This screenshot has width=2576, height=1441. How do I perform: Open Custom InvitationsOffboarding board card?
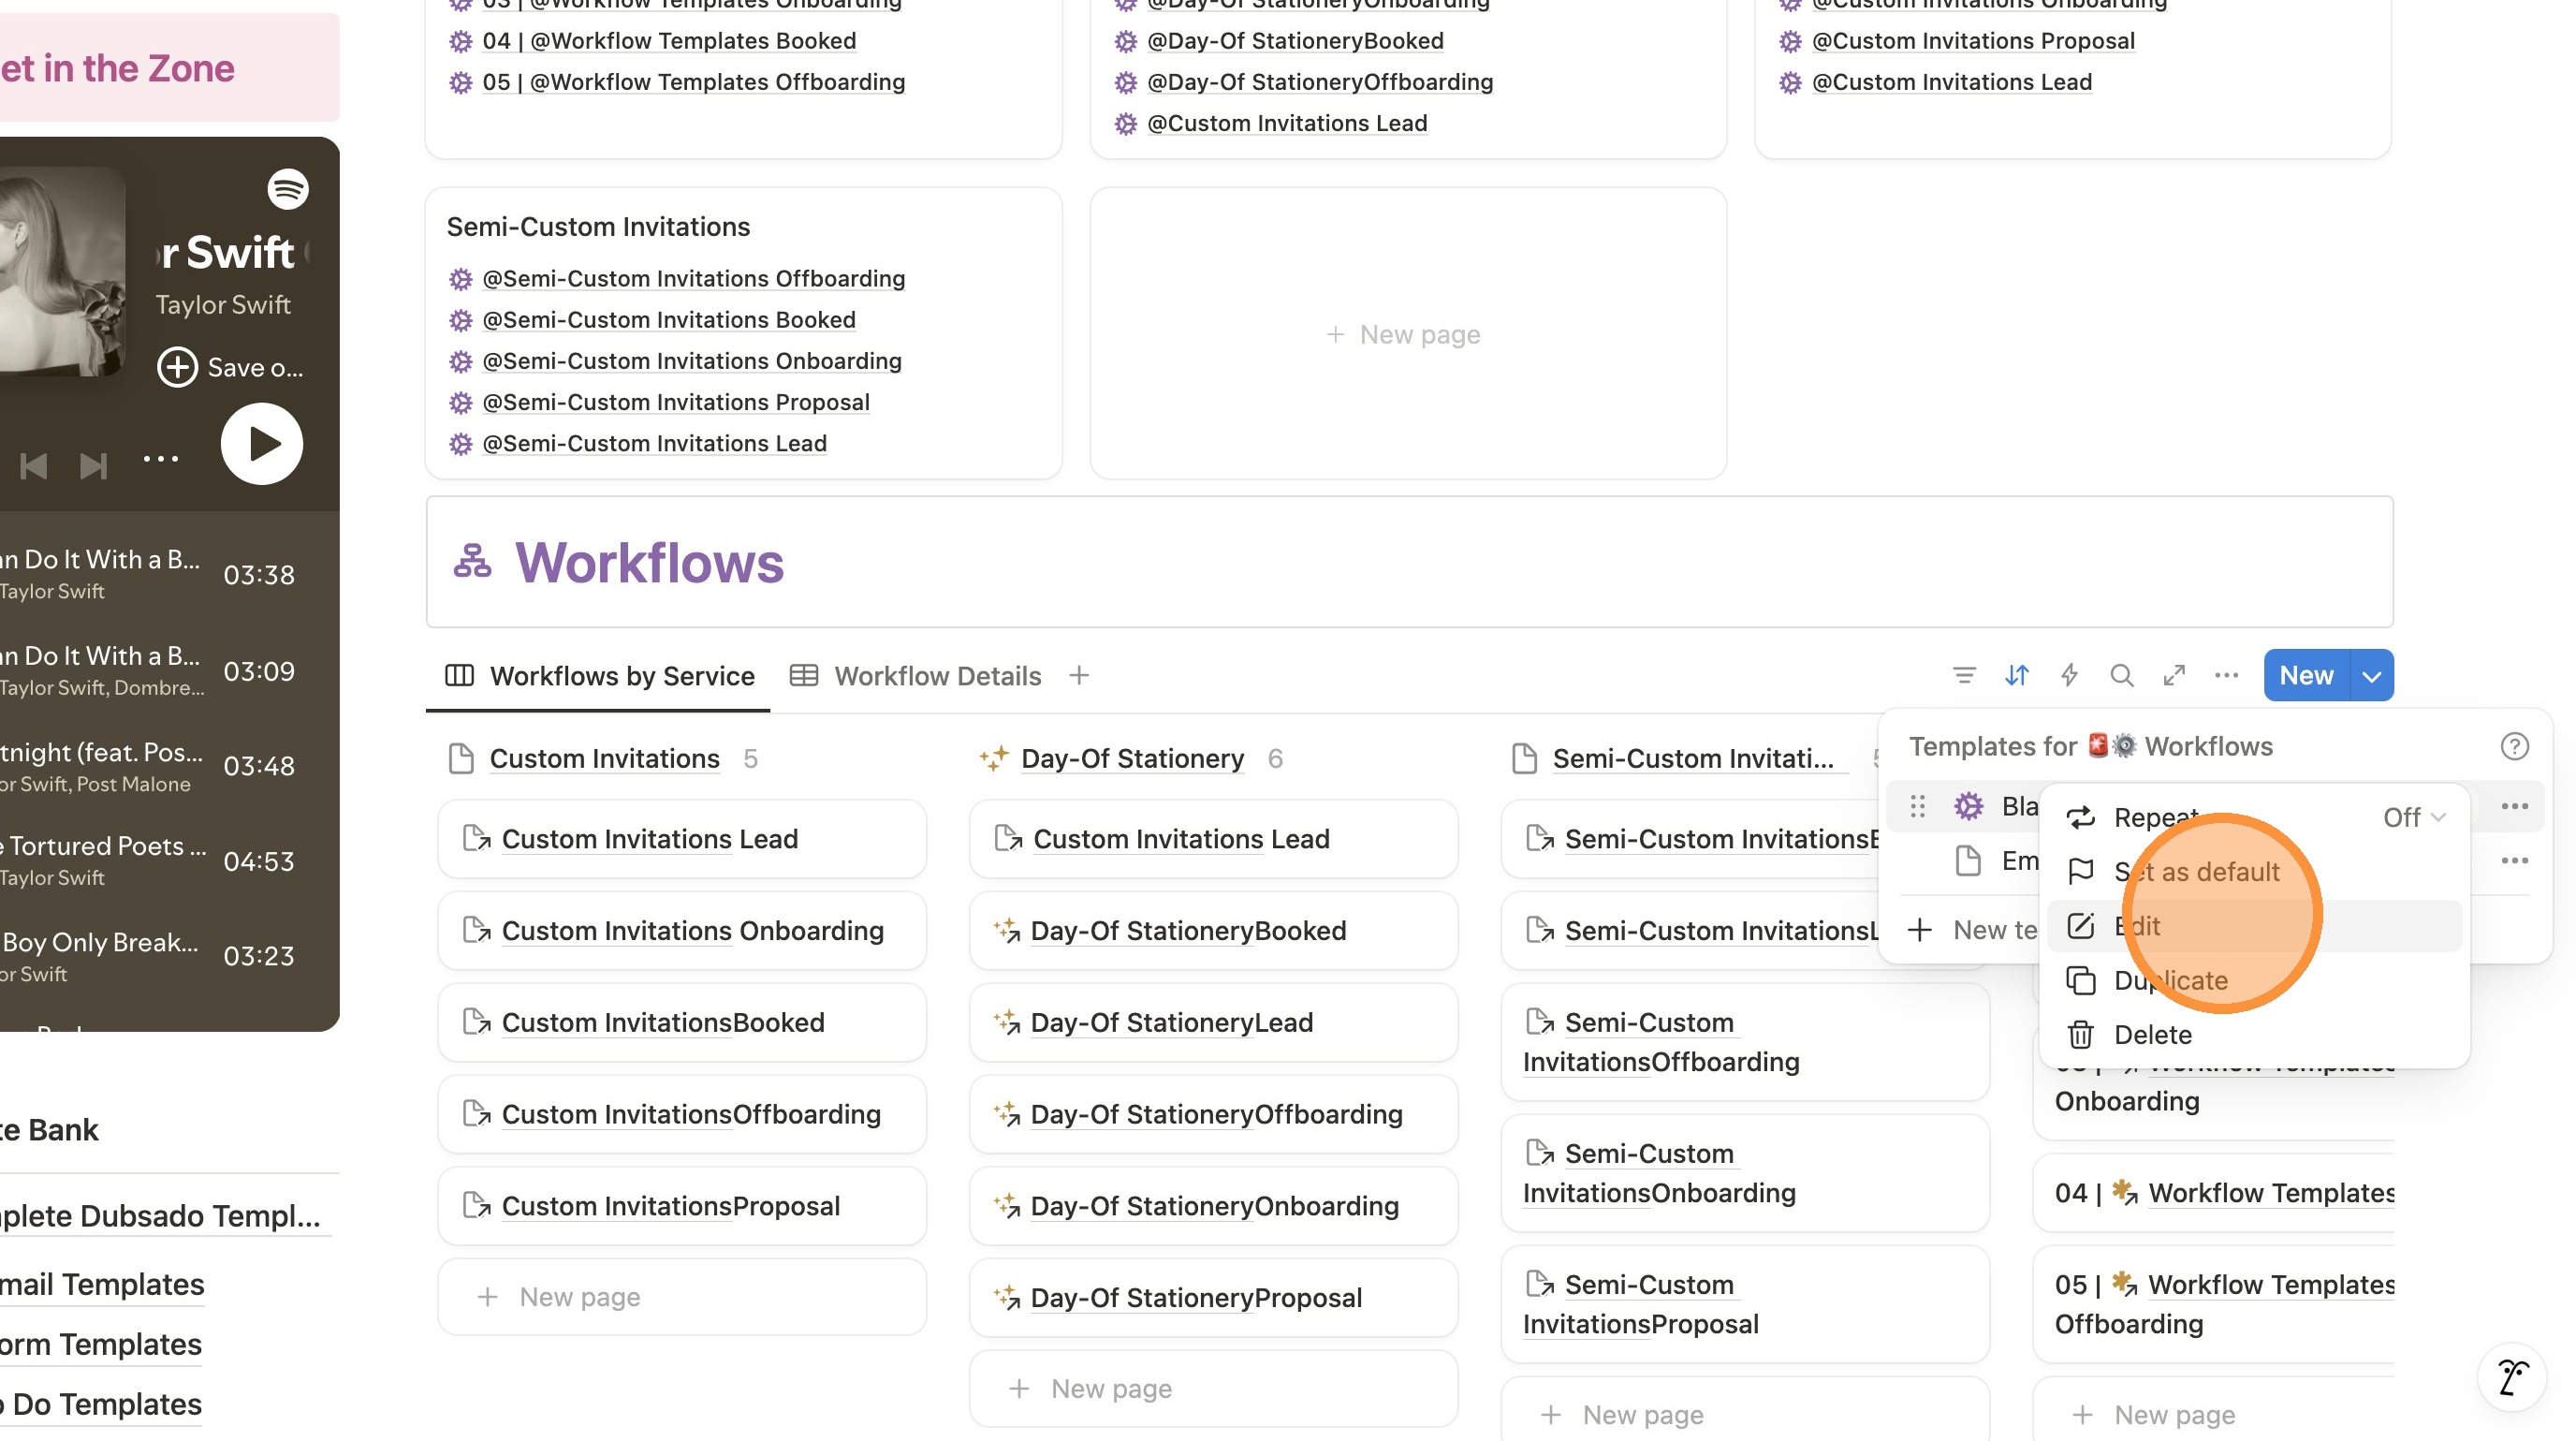[682, 1115]
